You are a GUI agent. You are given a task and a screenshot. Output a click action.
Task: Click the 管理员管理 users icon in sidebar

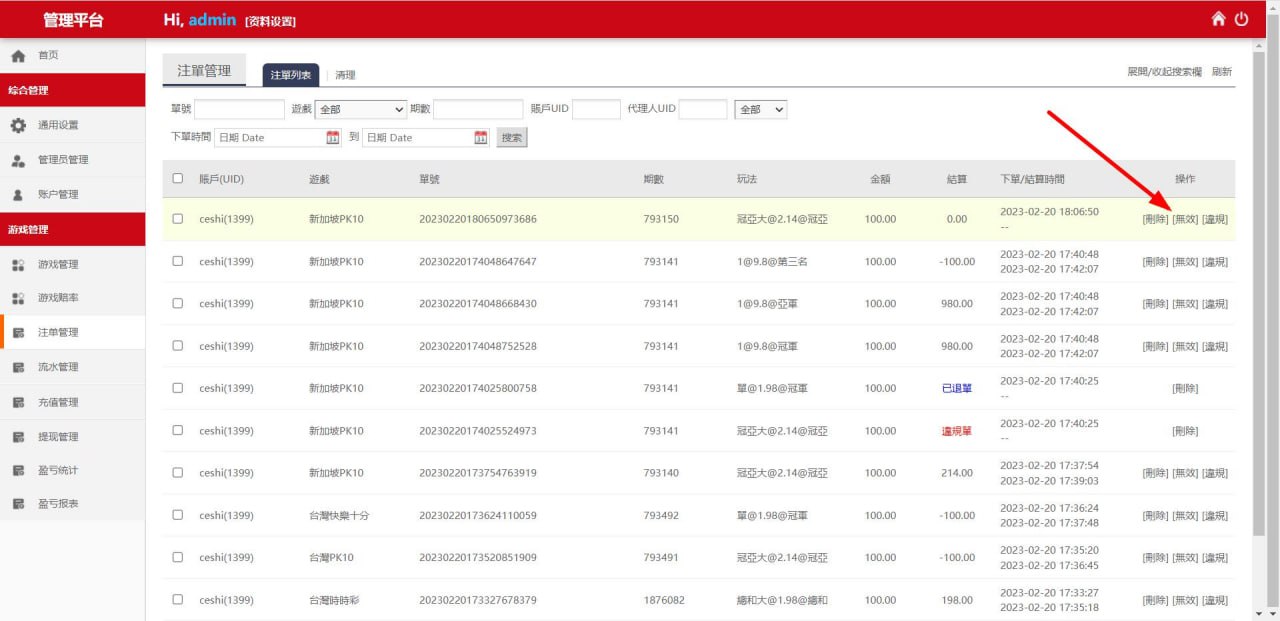18,160
